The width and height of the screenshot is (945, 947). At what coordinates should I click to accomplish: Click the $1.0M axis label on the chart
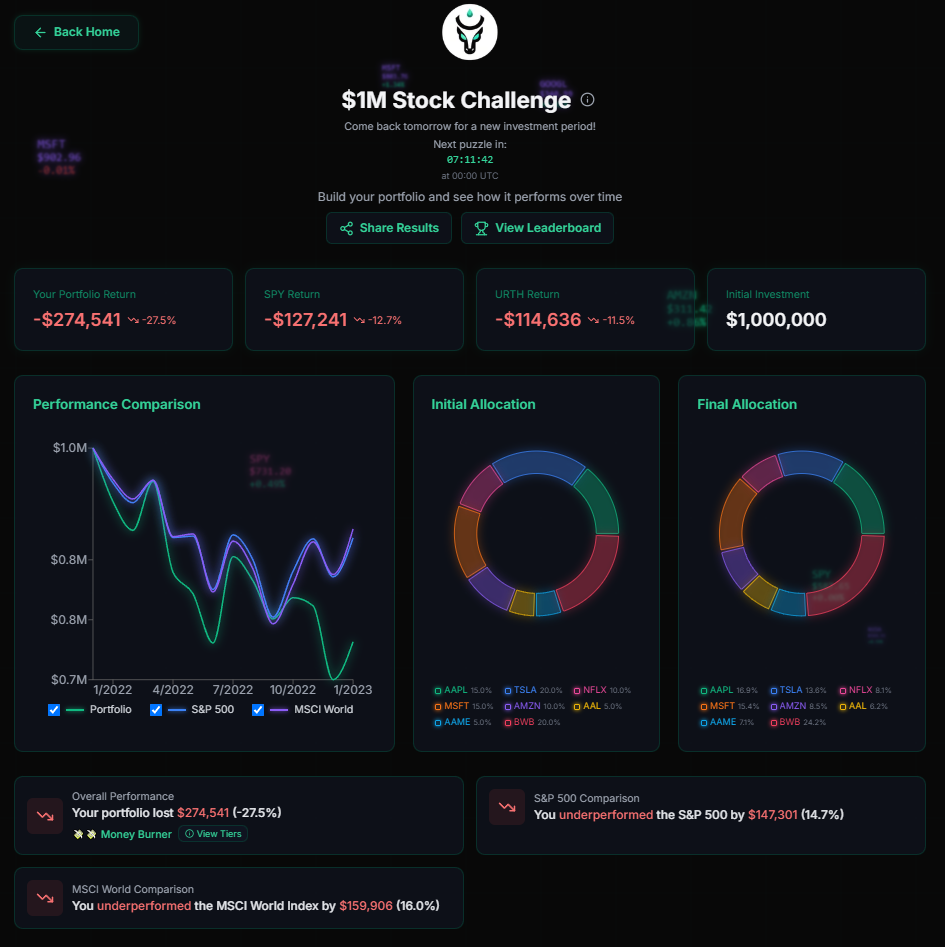click(69, 448)
